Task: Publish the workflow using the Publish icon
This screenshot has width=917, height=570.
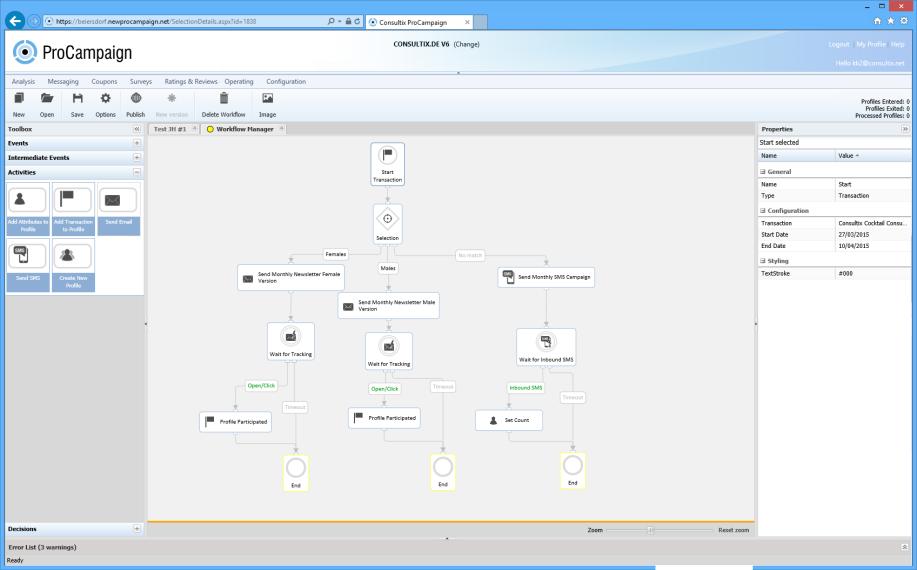Action: pos(135,99)
